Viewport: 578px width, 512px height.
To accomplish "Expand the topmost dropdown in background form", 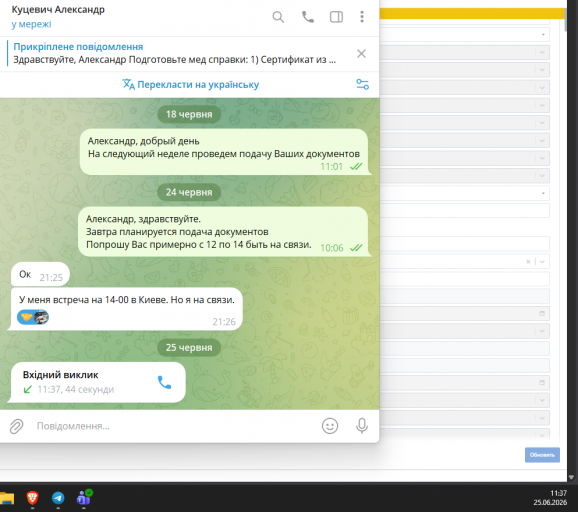I will pyautogui.click(x=543, y=35).
